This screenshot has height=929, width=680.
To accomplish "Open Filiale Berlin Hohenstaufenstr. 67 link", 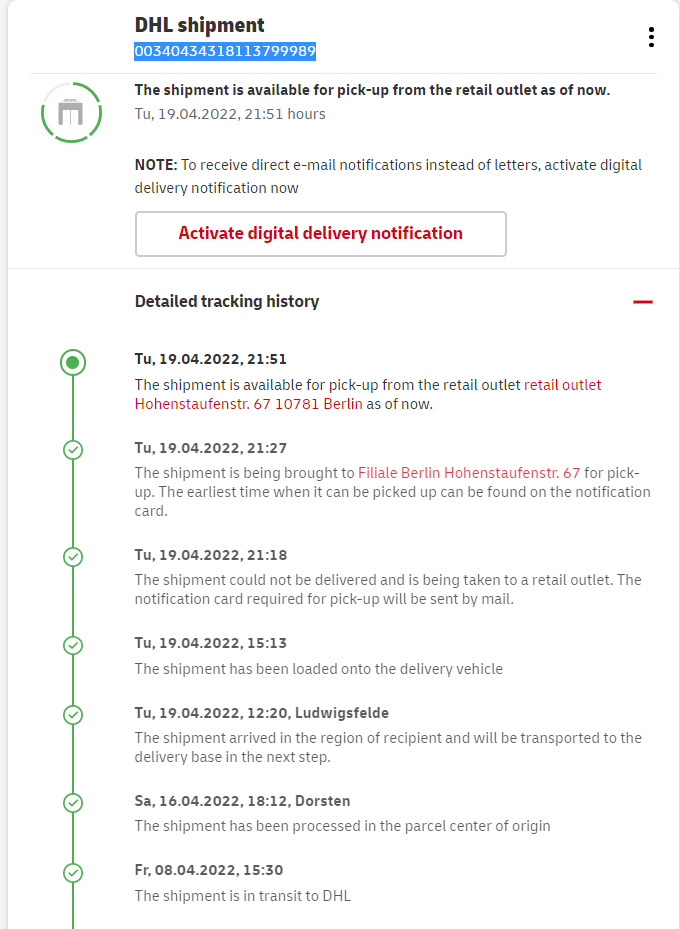I will 468,473.
